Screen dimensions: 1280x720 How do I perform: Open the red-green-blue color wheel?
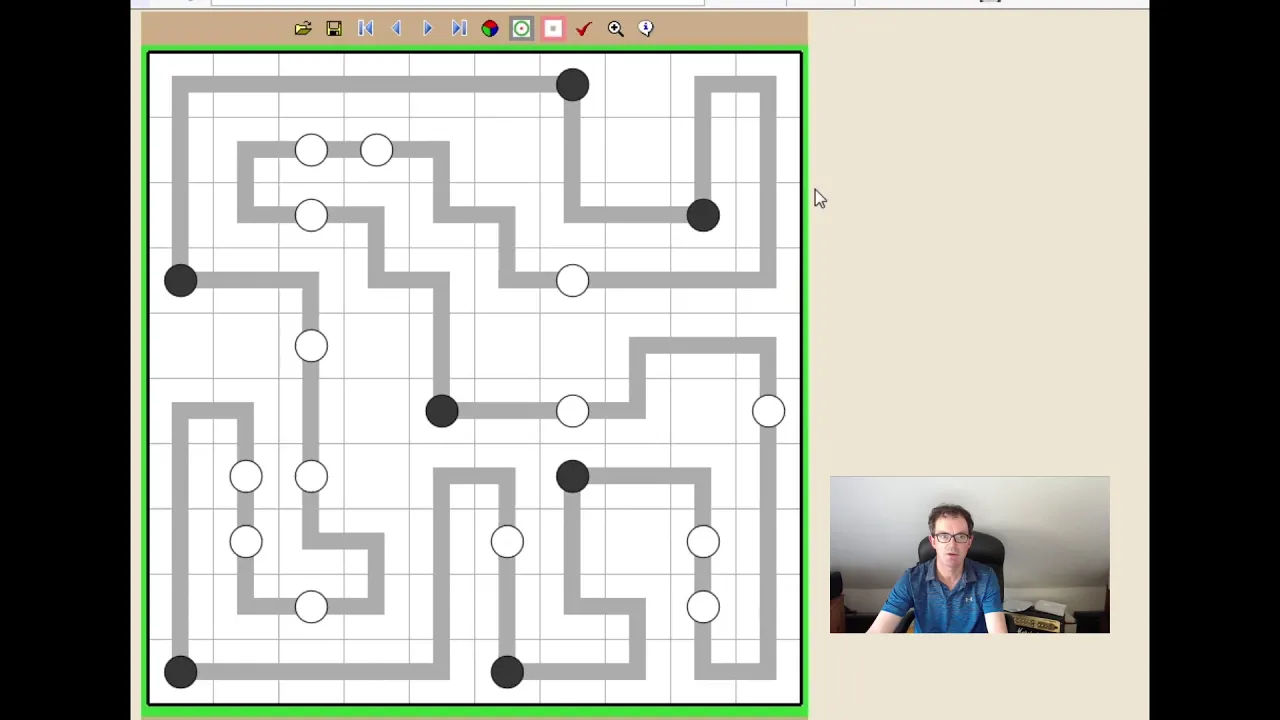point(490,29)
